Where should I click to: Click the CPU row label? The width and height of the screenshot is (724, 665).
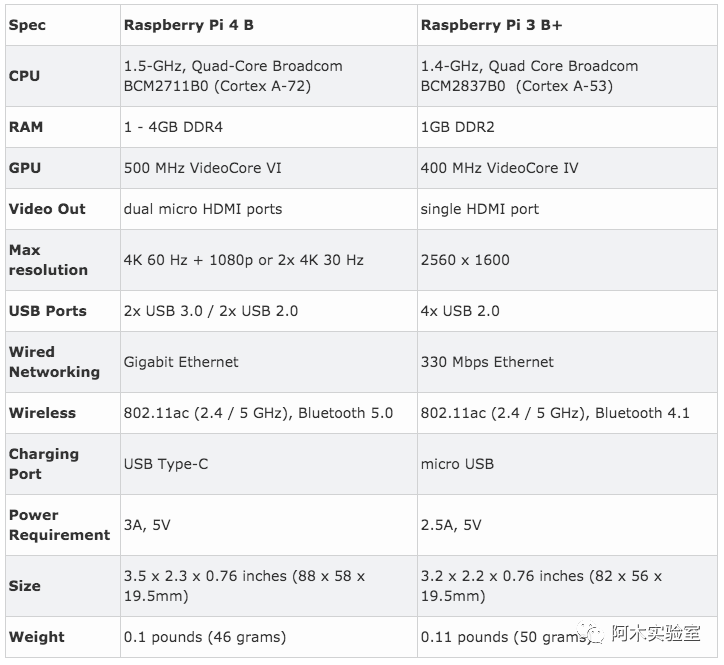pyautogui.click(x=24, y=76)
